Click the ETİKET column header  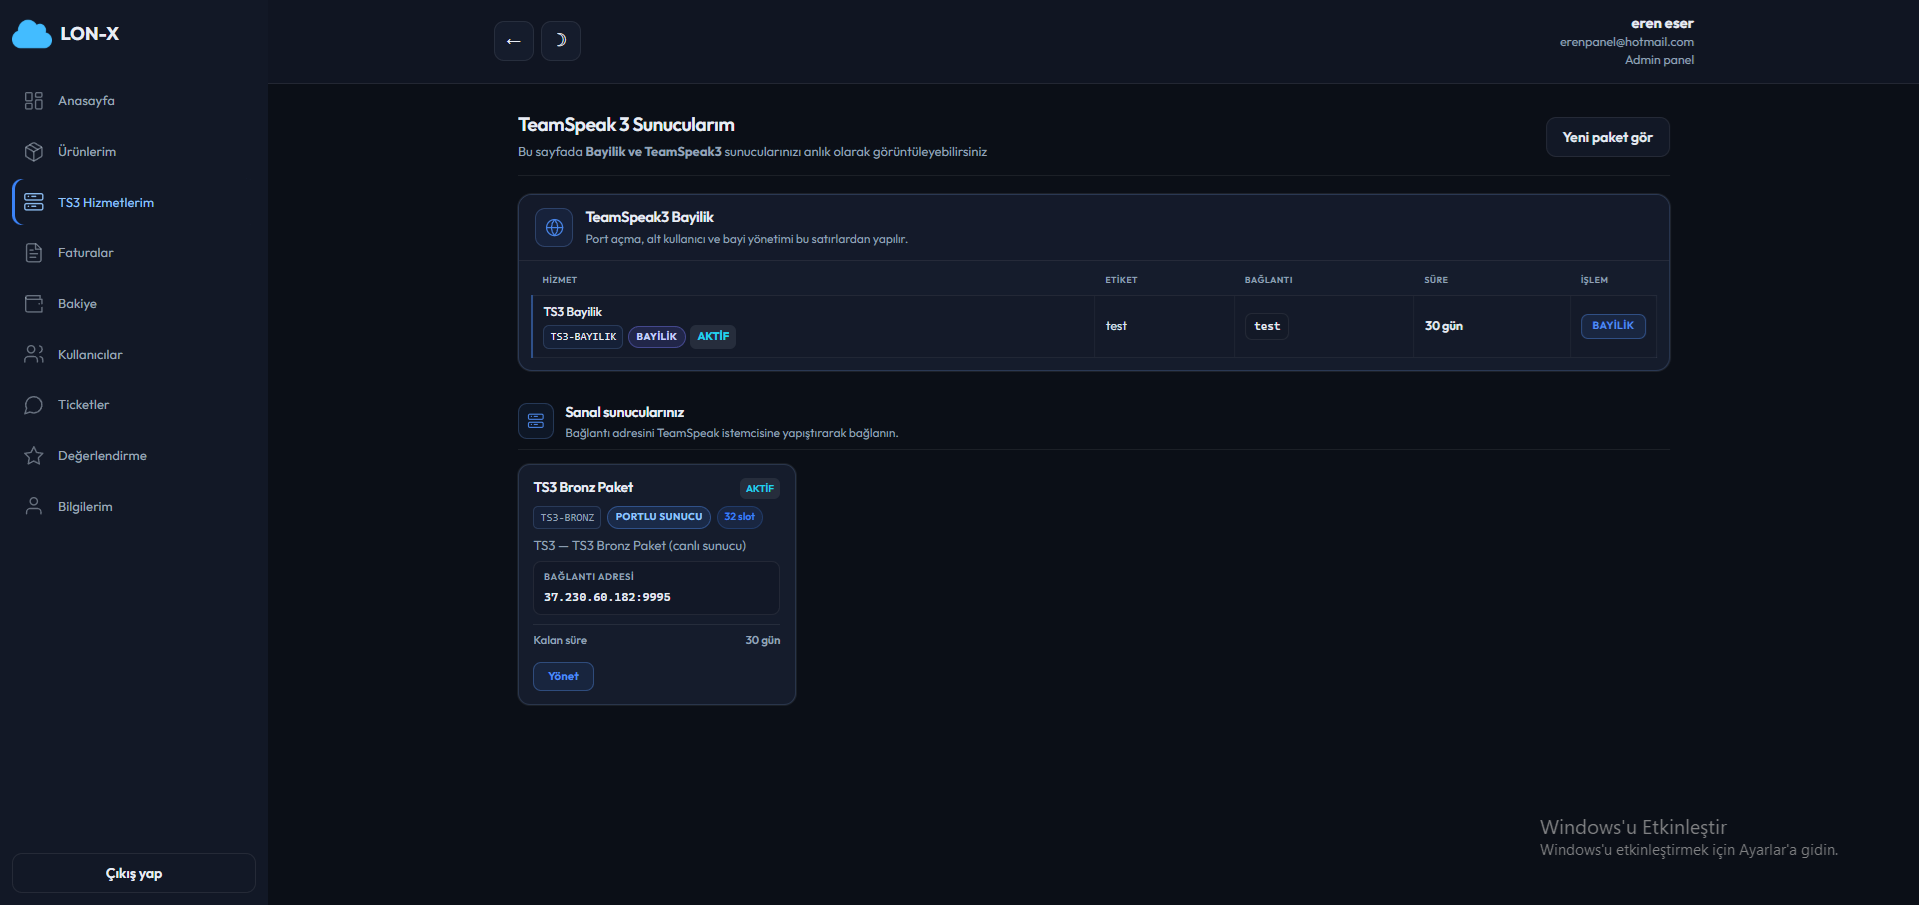point(1121,280)
